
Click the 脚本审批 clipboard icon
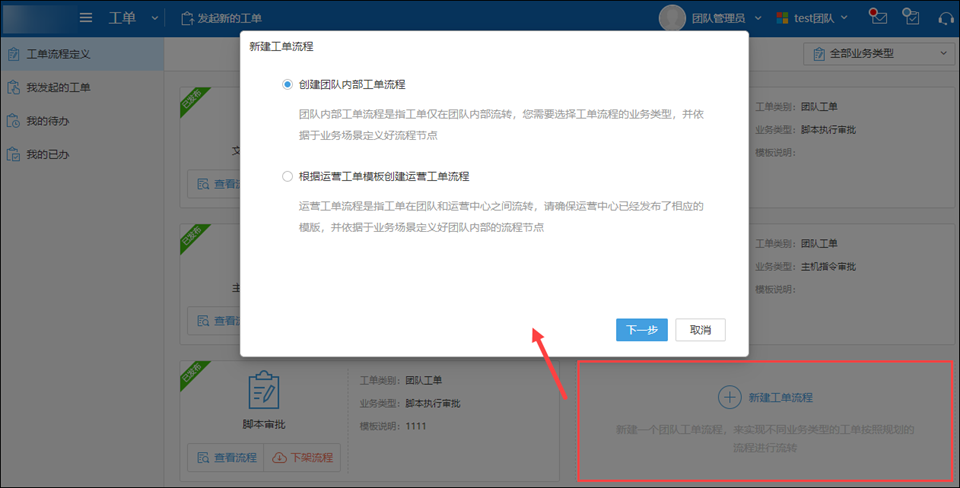(264, 389)
